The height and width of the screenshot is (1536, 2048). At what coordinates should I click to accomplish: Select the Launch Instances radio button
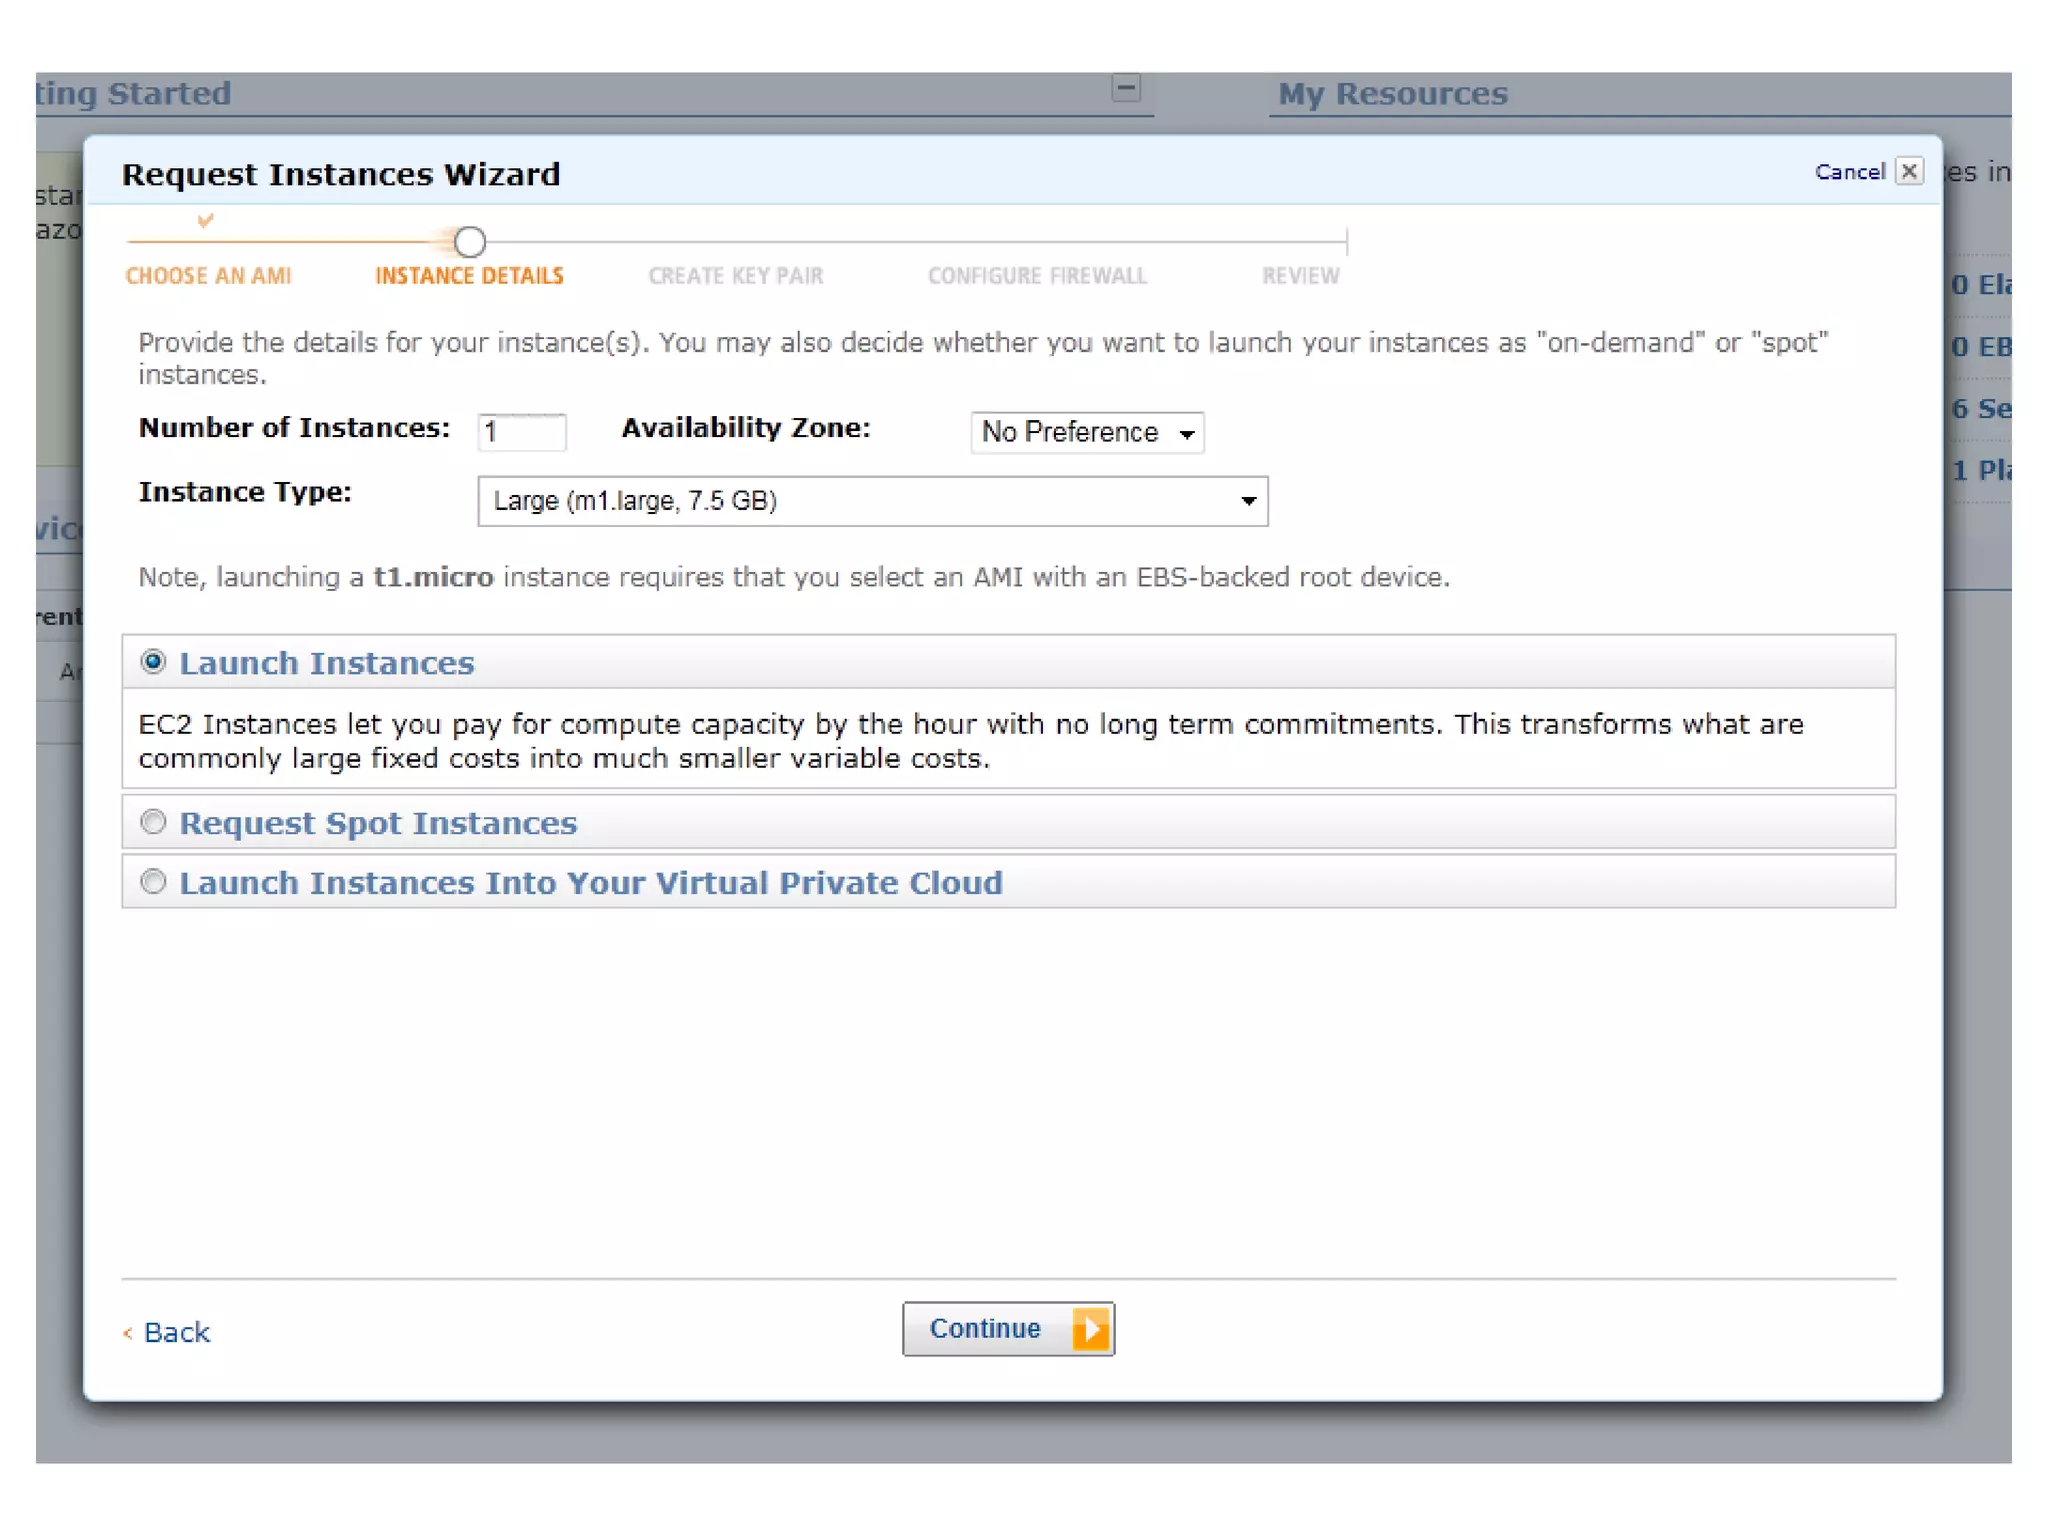[x=153, y=662]
